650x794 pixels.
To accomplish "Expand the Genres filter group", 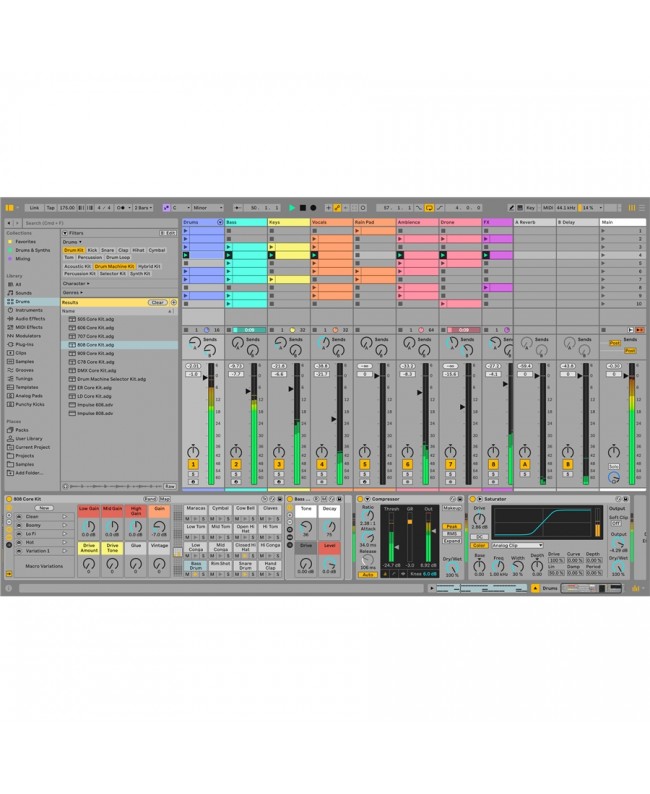I will 73,293.
